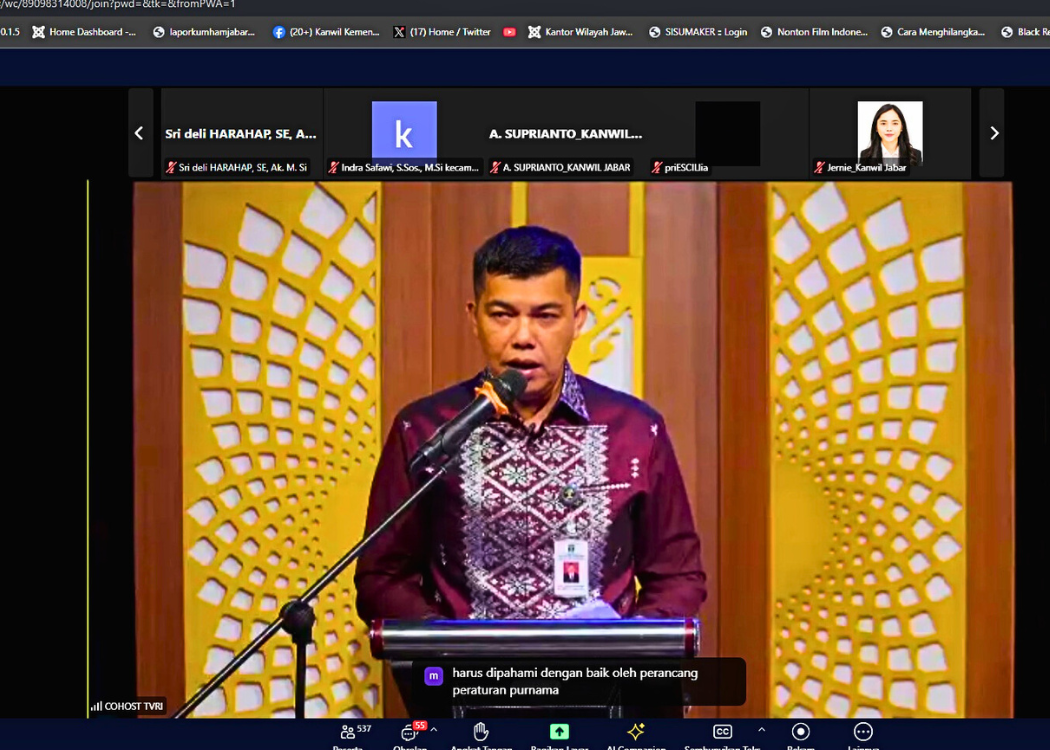This screenshot has width=1050, height=750.
Task: Open the Obrolan chat panel
Action: click(409, 733)
